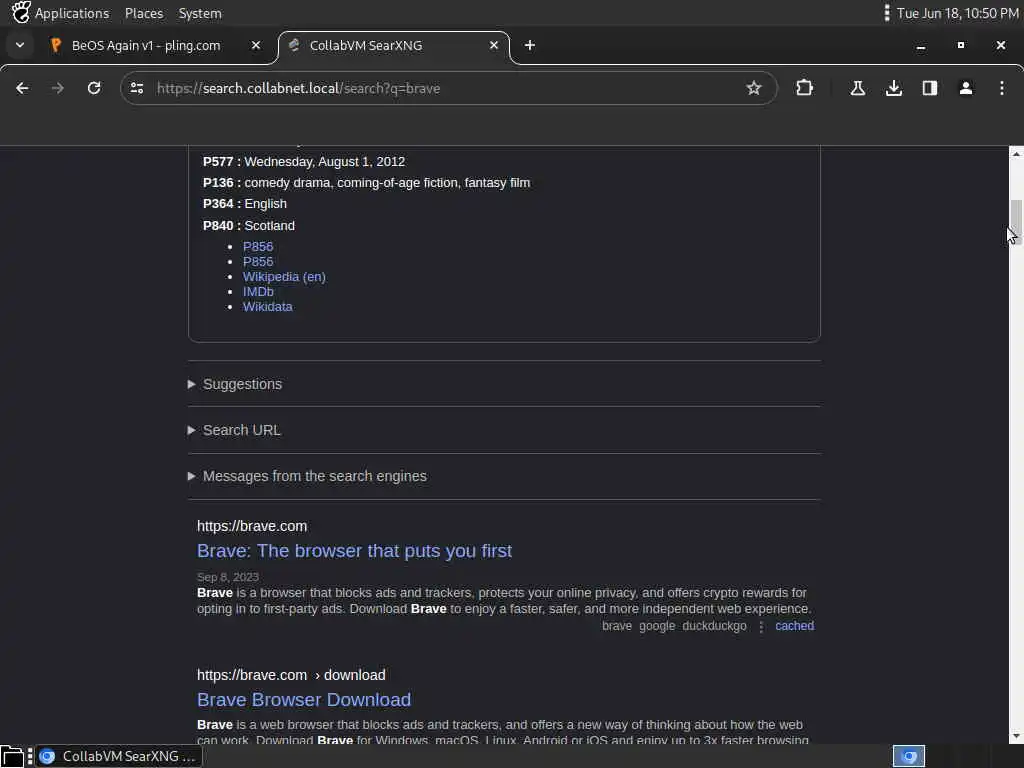Click the https://brave.com result URL
1024x768 pixels.
click(252, 526)
